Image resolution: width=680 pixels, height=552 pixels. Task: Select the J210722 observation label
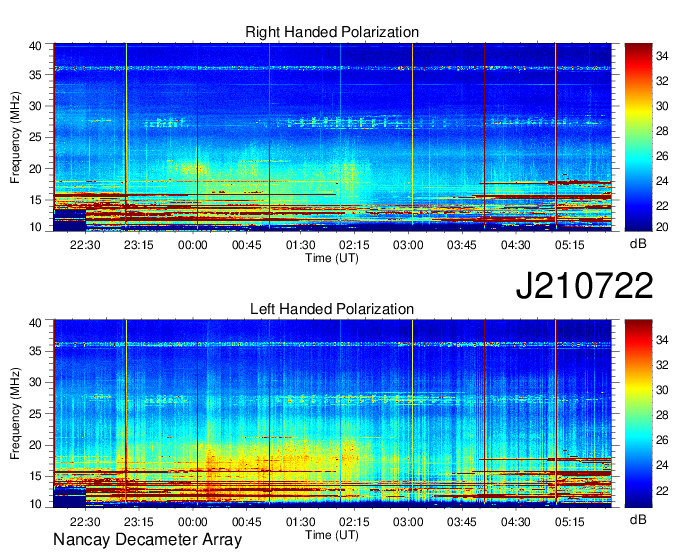(x=584, y=285)
